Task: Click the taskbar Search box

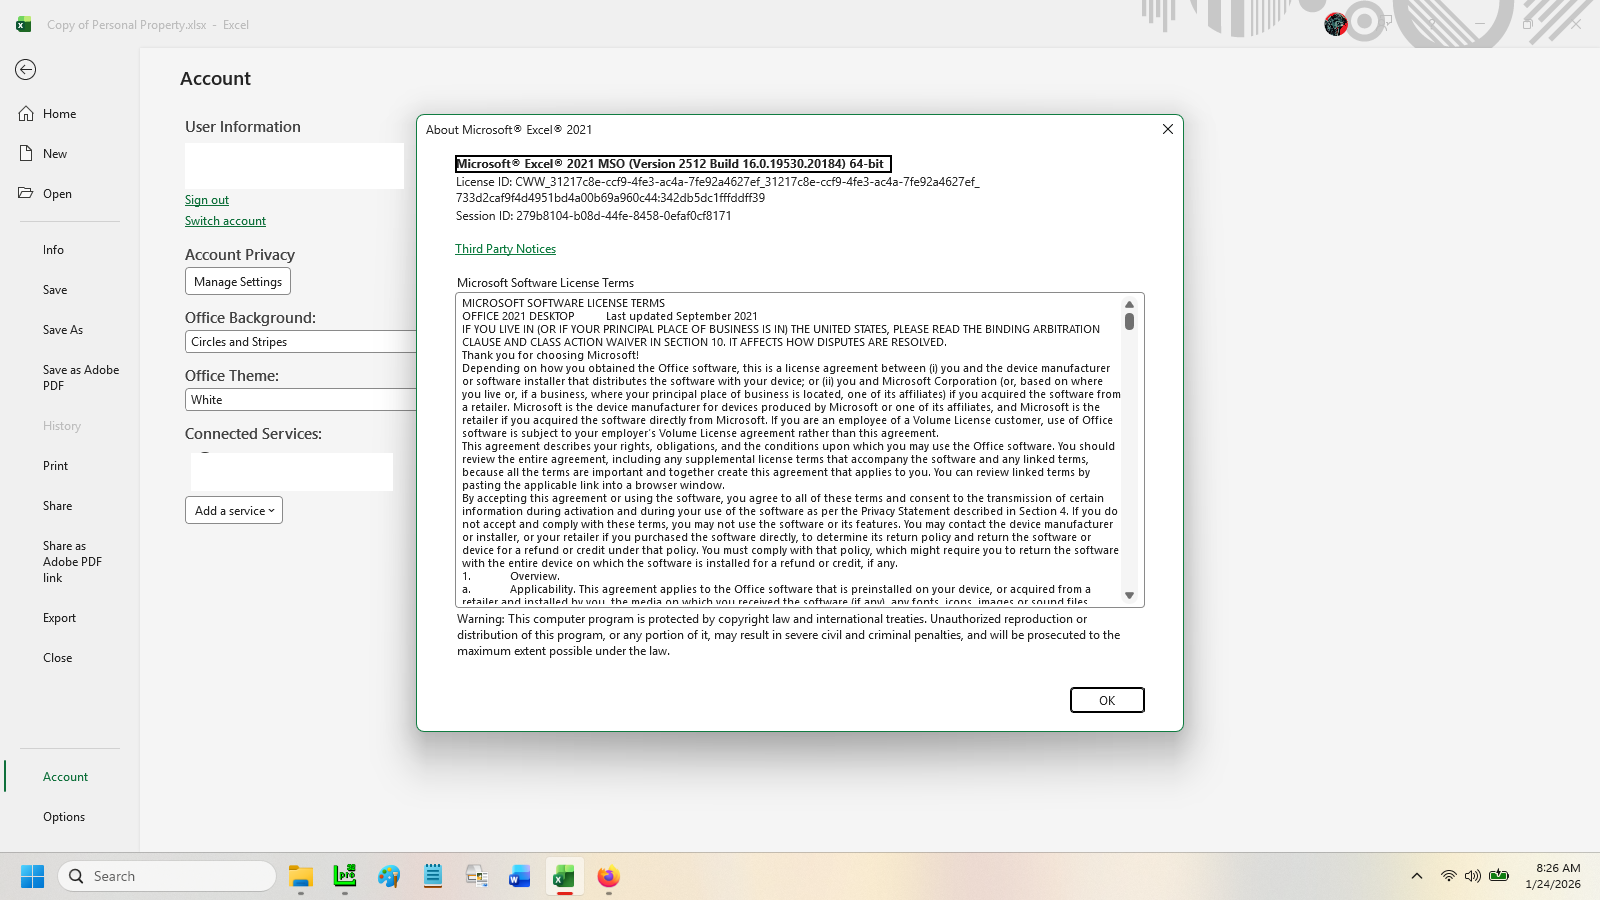Action: tap(167, 877)
